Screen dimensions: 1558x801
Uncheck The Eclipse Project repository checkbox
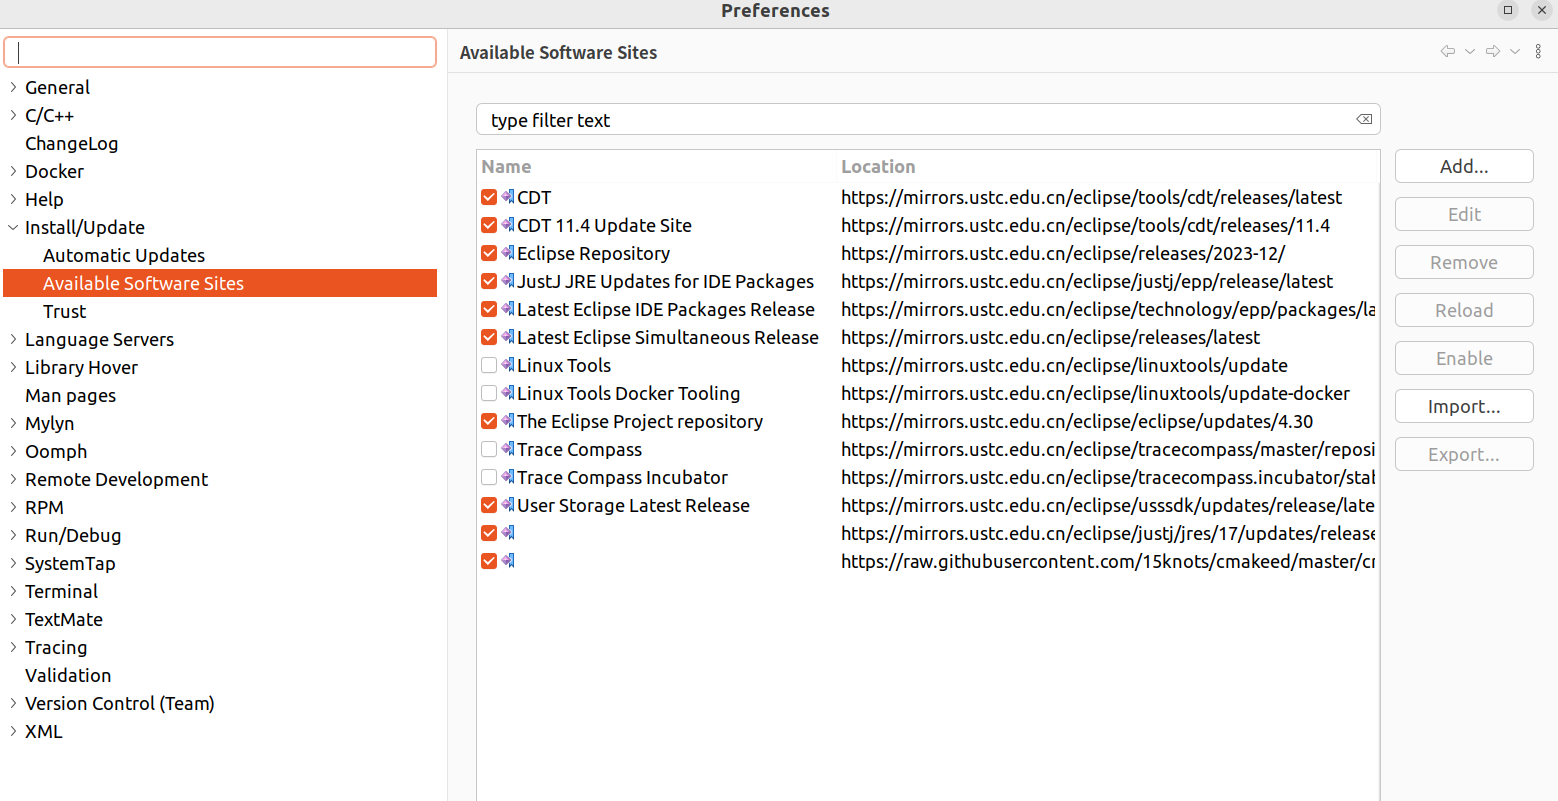[x=489, y=421]
